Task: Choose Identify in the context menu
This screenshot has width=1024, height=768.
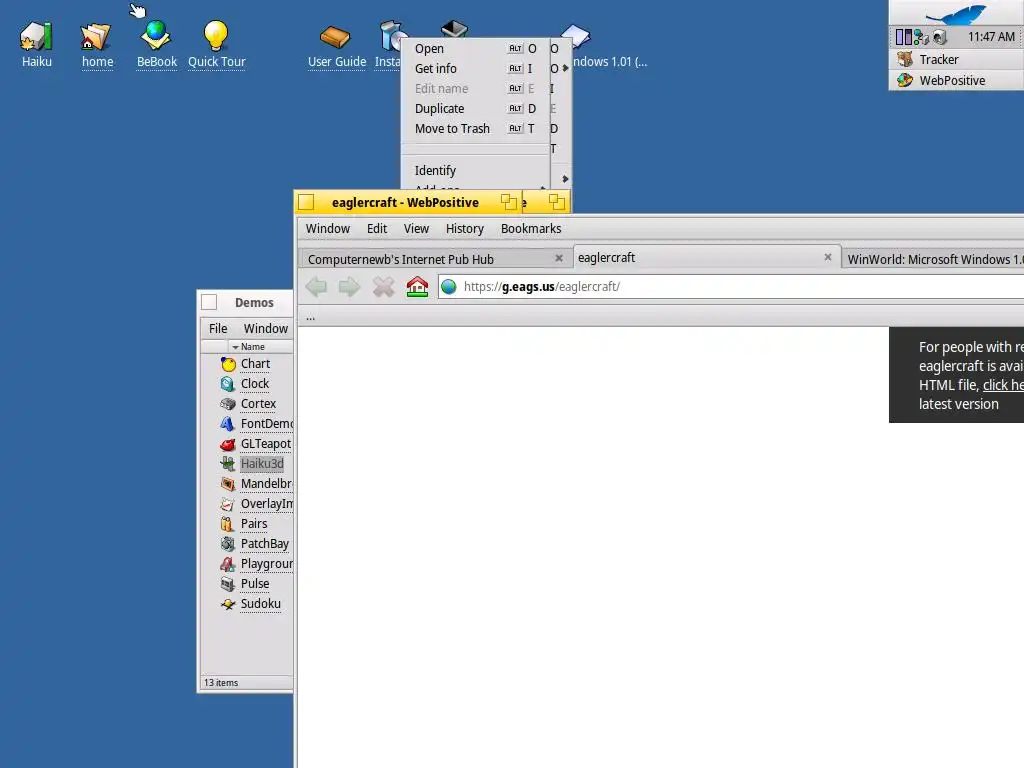Action: click(475, 170)
